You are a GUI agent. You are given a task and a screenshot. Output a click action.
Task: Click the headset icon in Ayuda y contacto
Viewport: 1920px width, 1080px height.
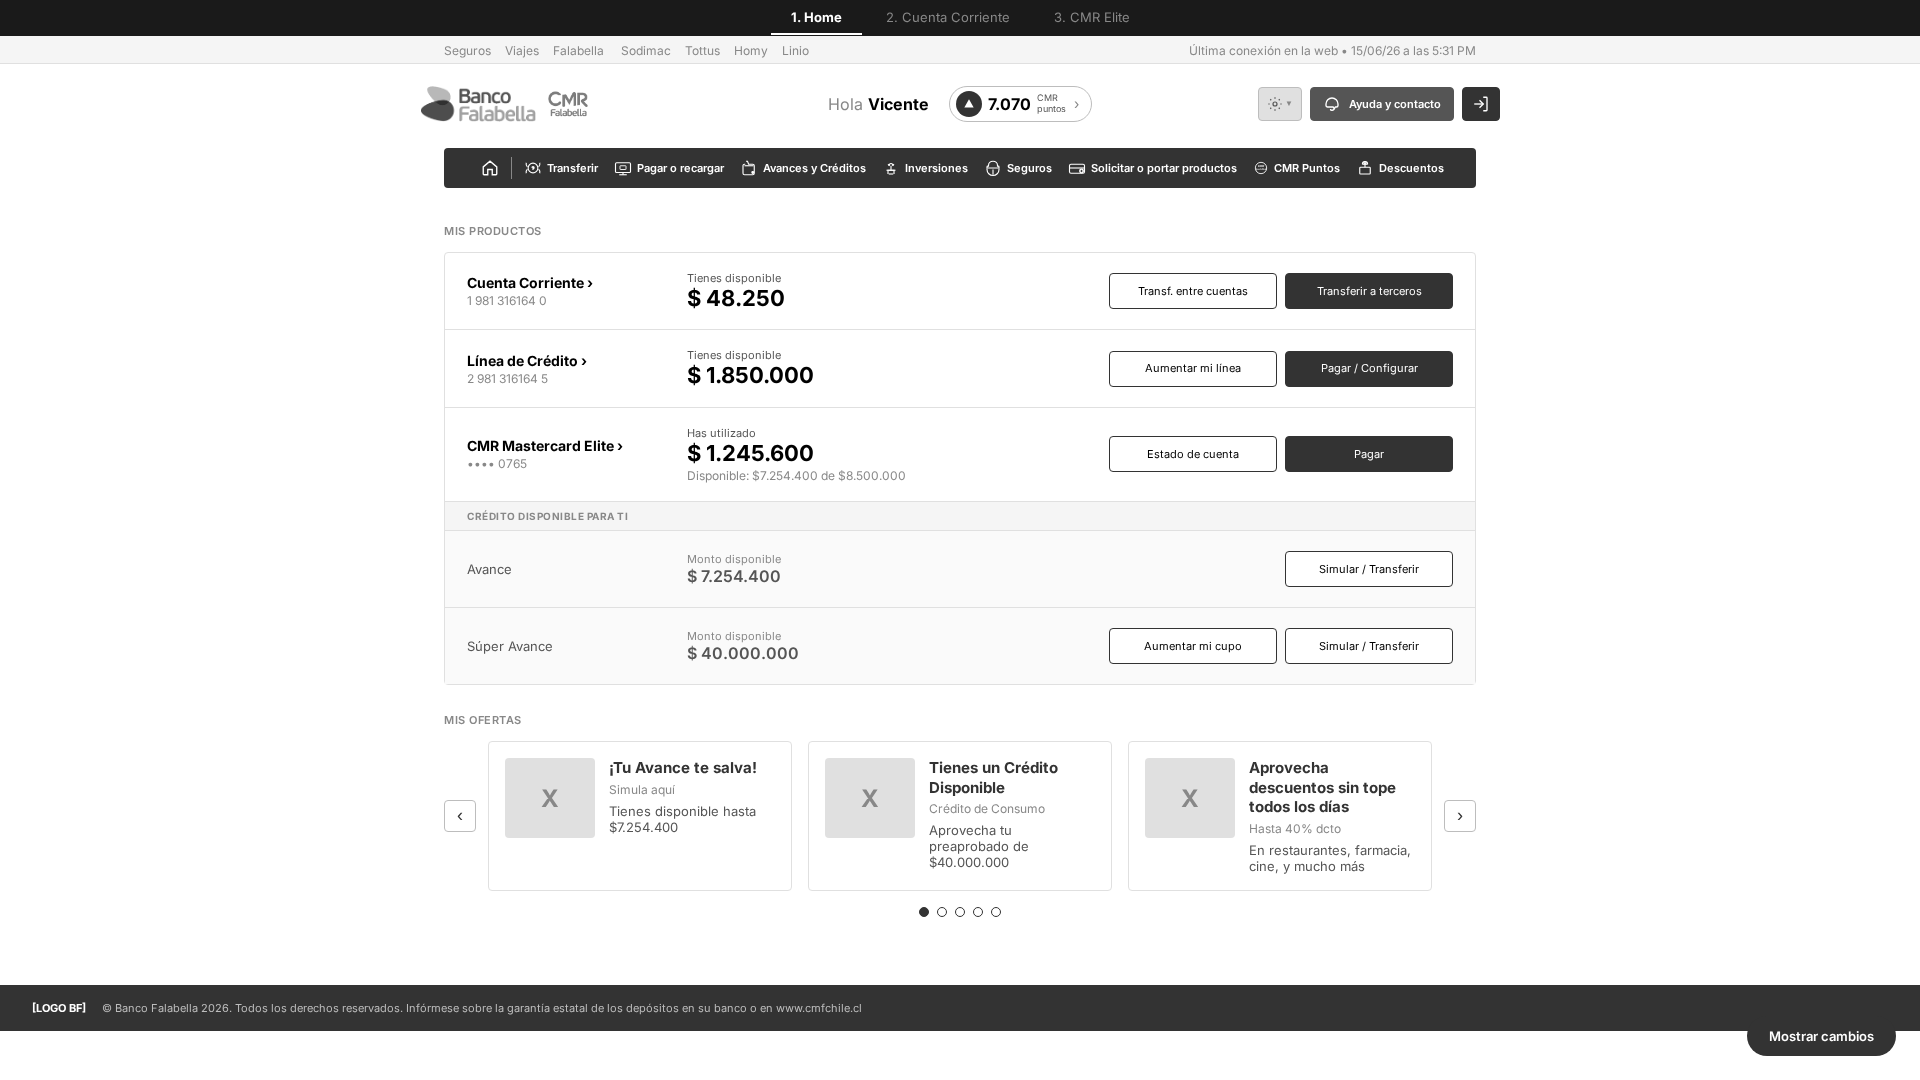[1332, 104]
